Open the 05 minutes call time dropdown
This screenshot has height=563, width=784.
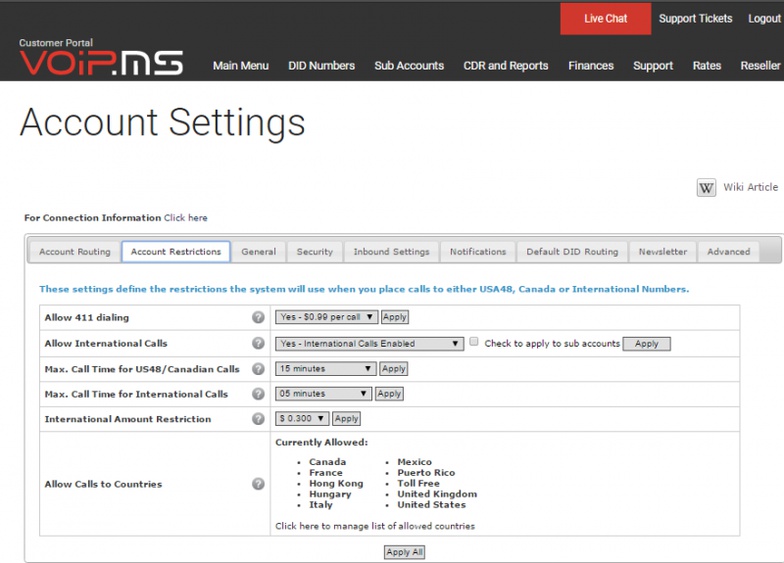coord(323,394)
